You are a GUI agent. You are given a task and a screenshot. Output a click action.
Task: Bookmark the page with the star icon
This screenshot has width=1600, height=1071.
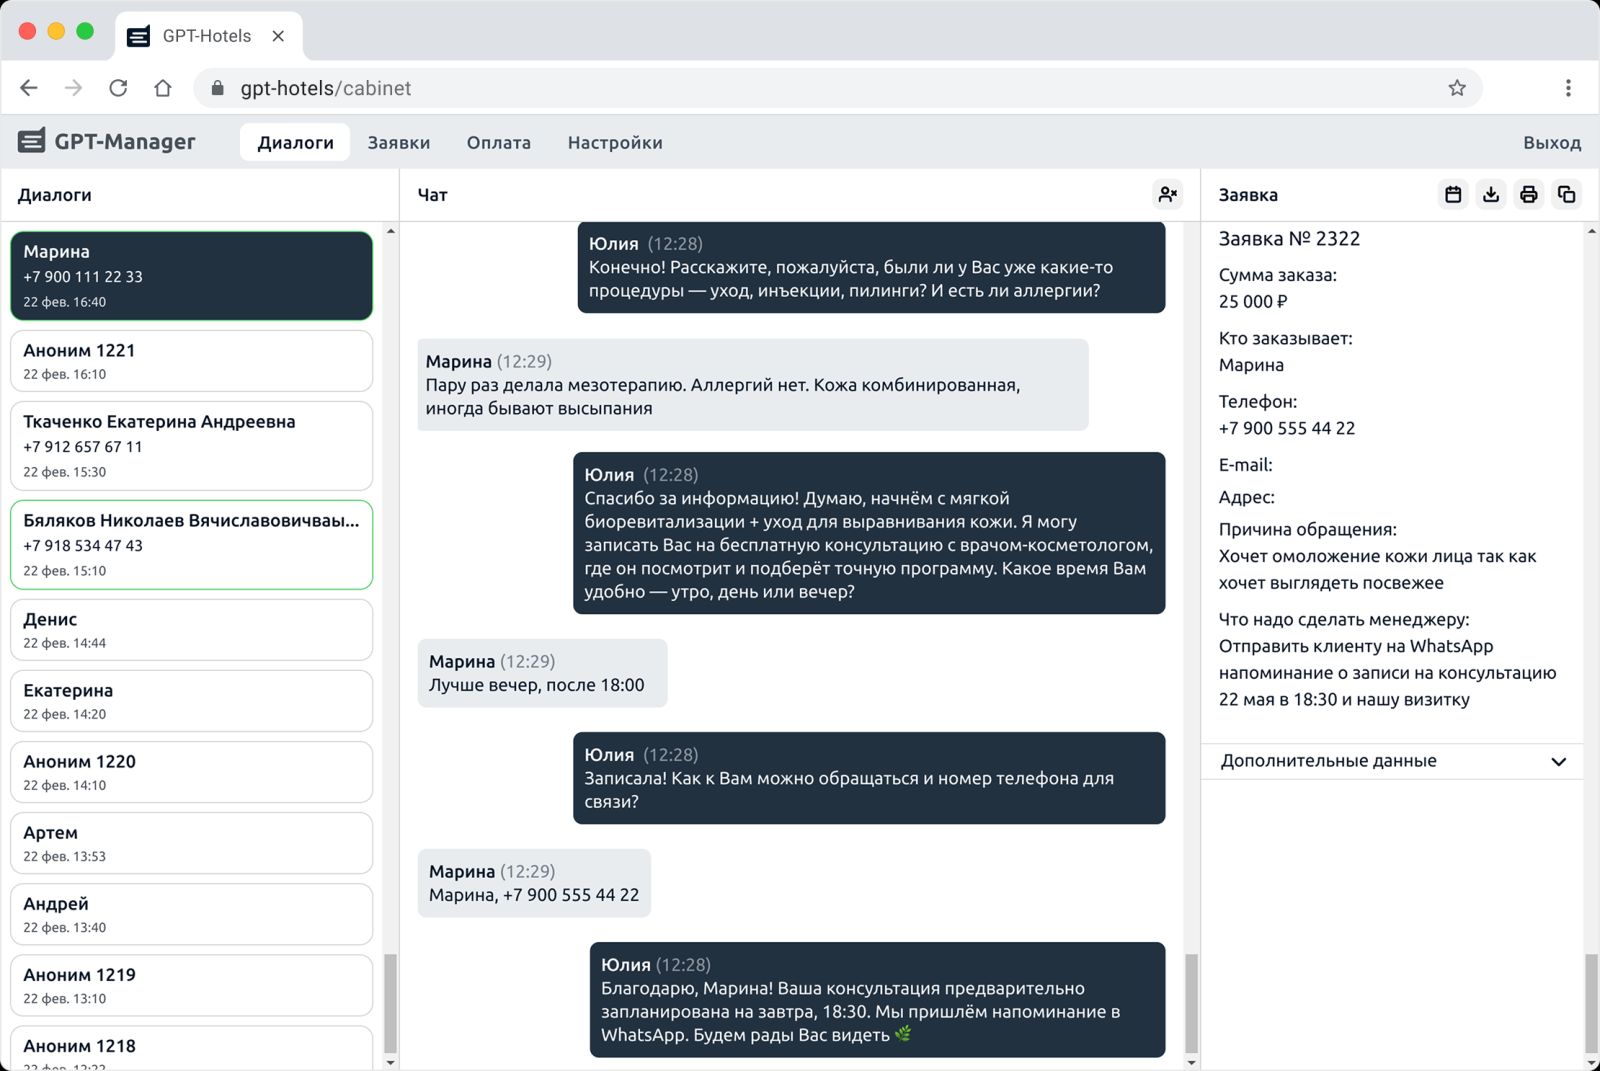coord(1457,88)
